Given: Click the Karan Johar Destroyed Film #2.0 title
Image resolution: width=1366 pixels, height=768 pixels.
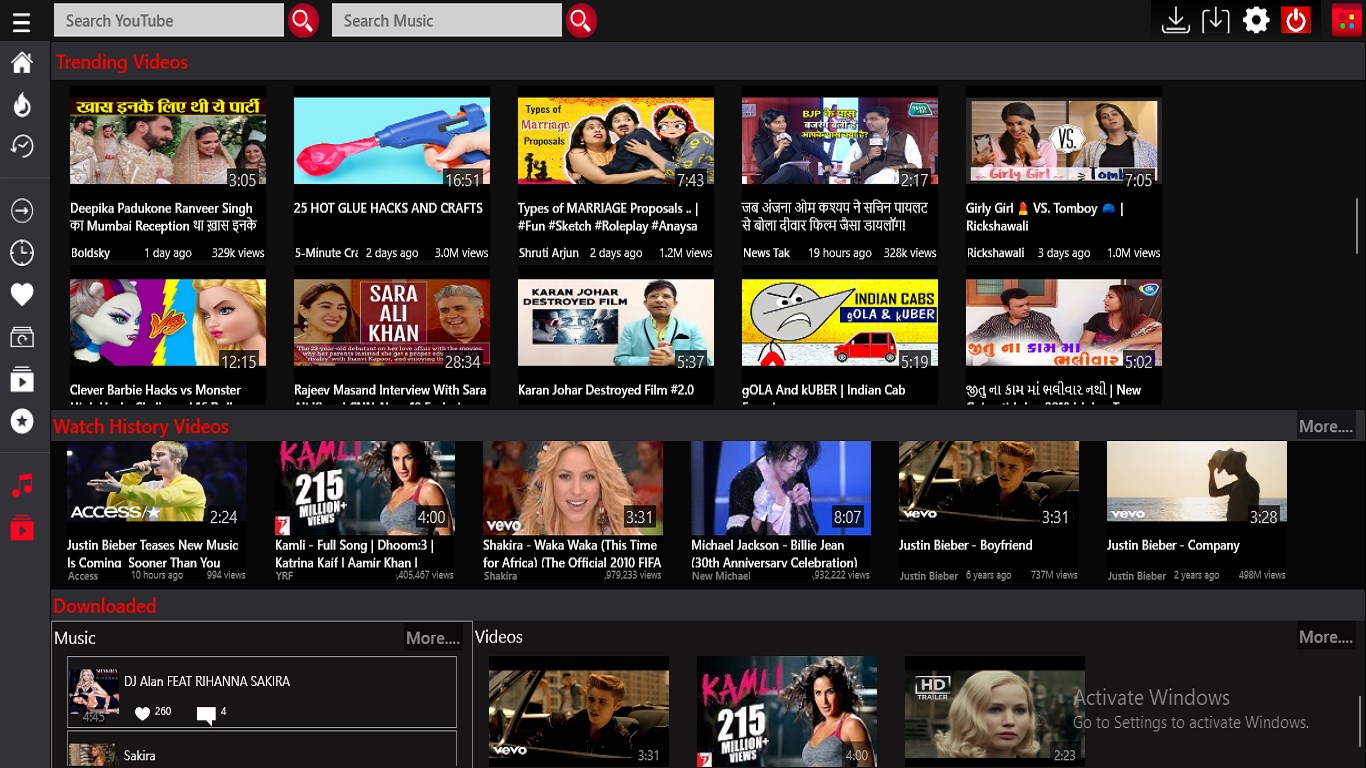Looking at the screenshot, I should [606, 390].
